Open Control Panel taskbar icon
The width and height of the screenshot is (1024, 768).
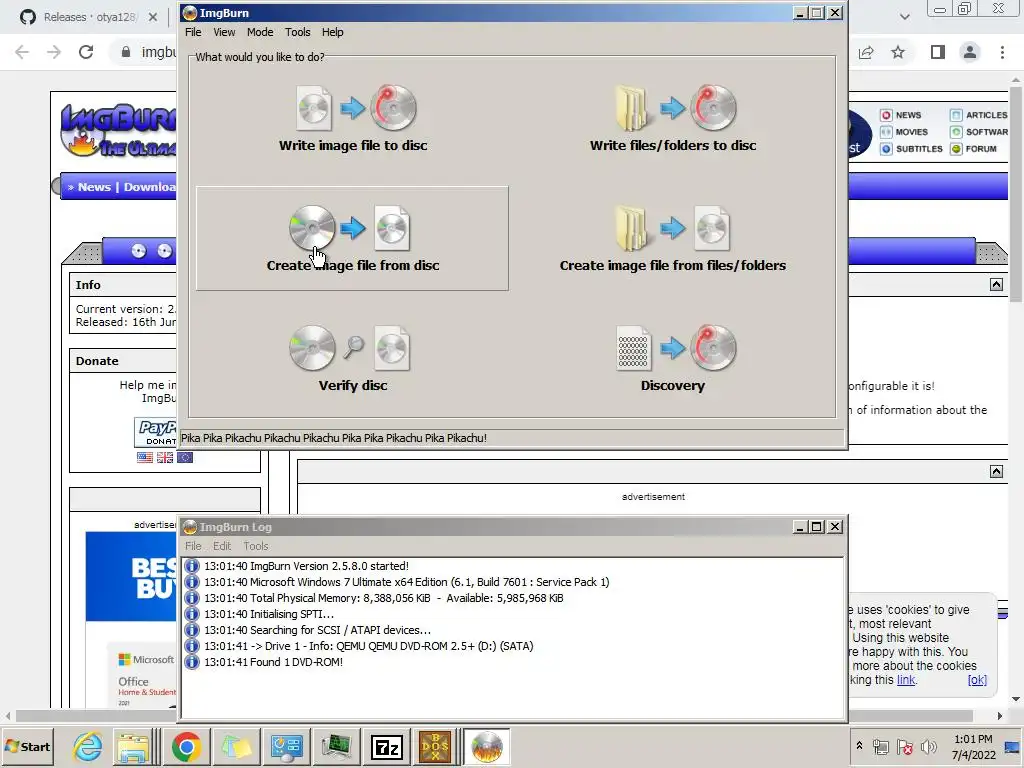point(286,746)
